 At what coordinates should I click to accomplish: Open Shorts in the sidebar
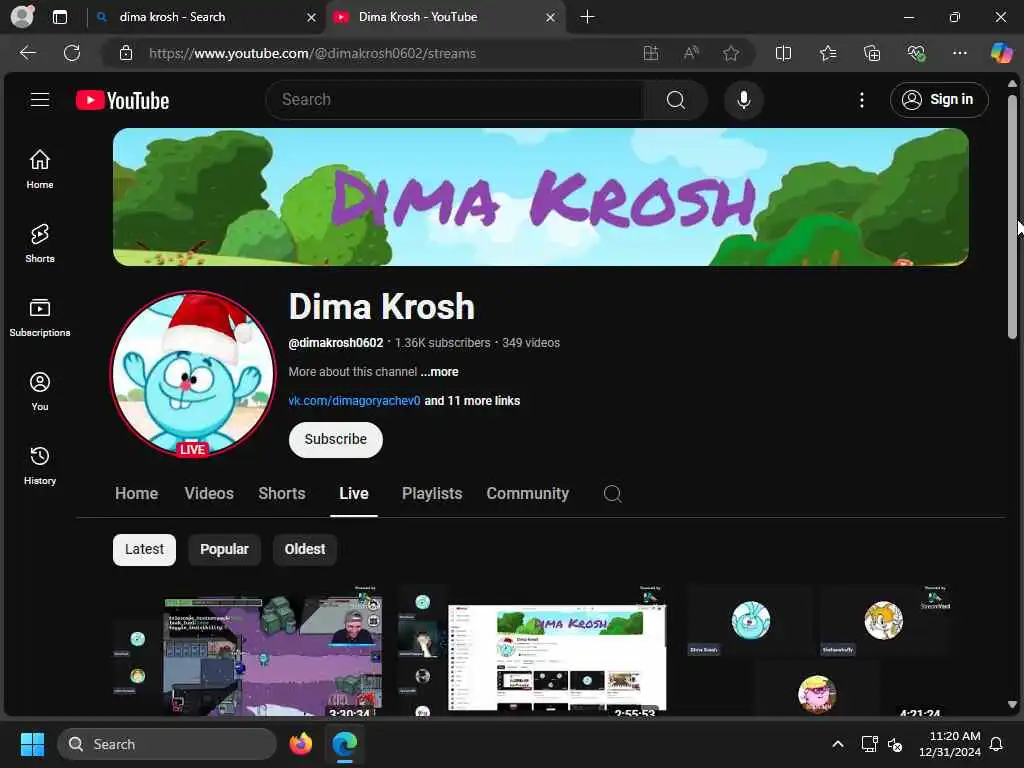click(40, 243)
